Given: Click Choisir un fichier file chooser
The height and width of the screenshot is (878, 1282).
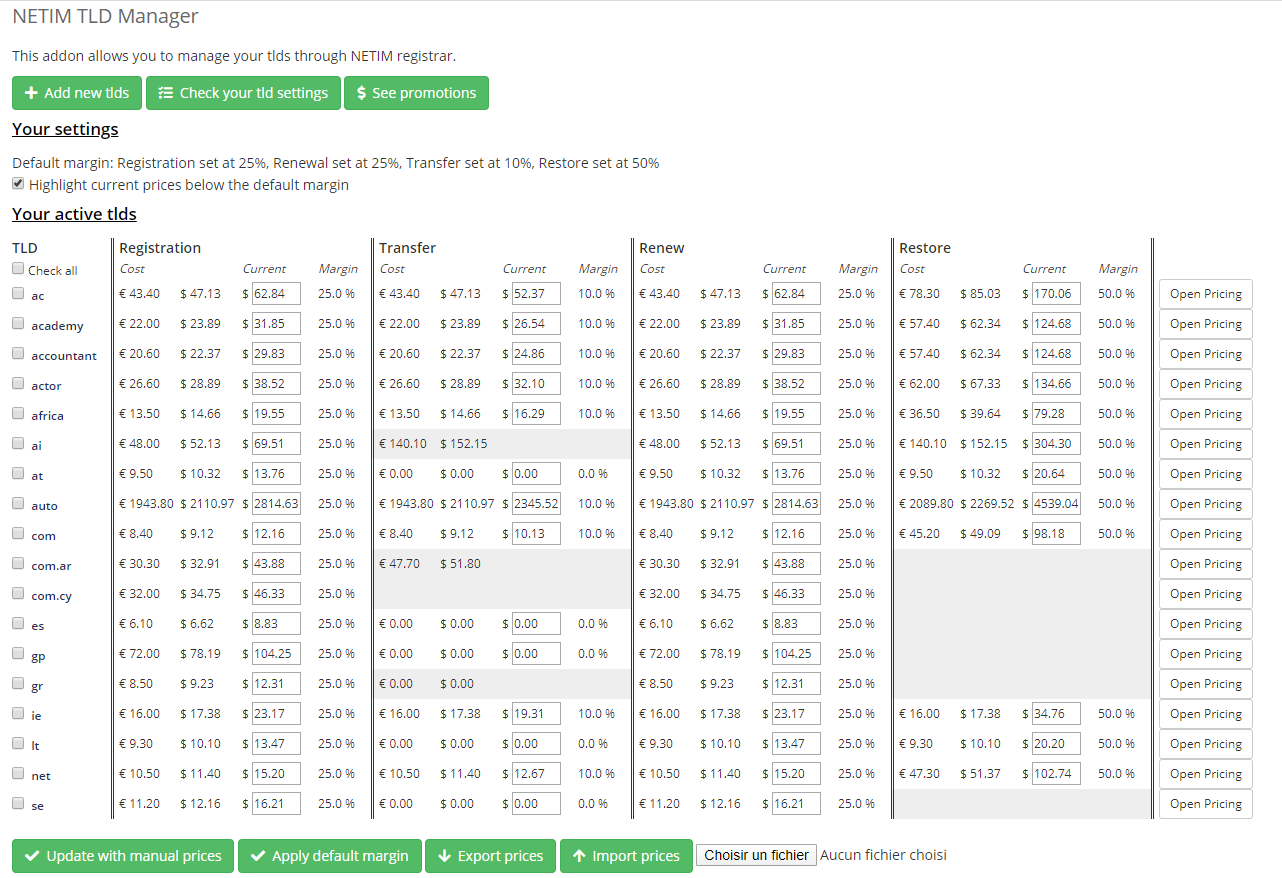Looking at the screenshot, I should point(756,855).
